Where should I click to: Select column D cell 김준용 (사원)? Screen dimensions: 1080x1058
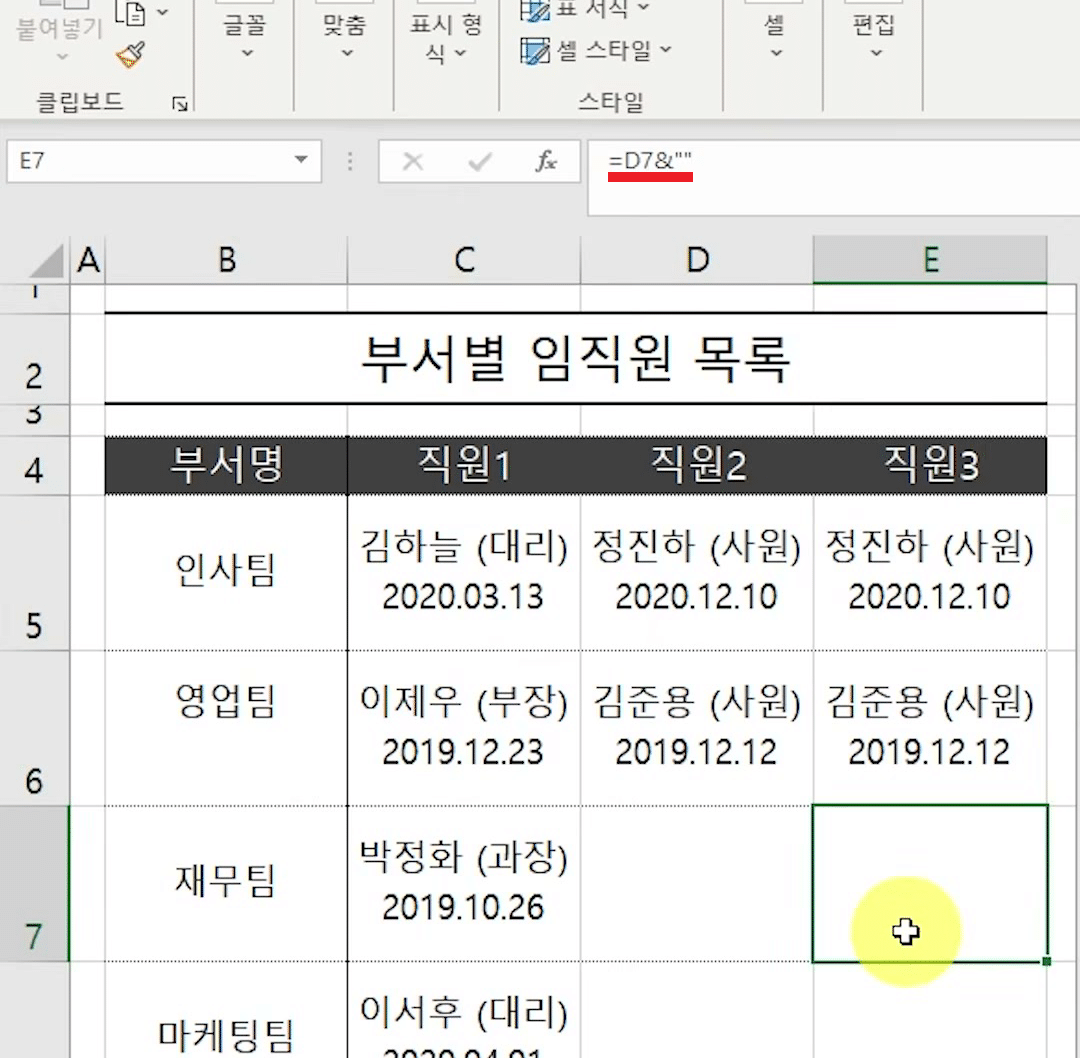pos(697,728)
